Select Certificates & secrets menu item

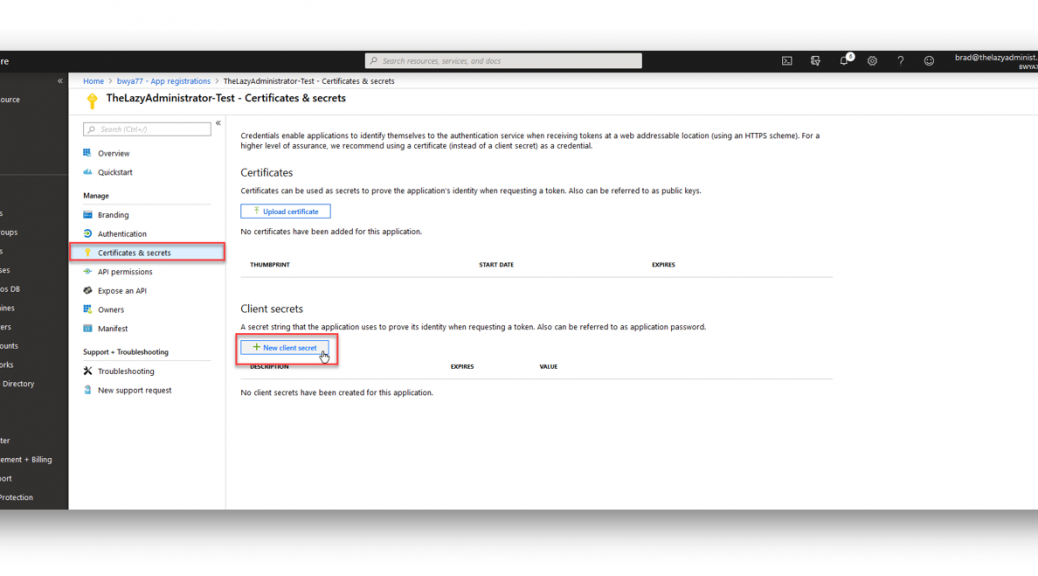(147, 252)
